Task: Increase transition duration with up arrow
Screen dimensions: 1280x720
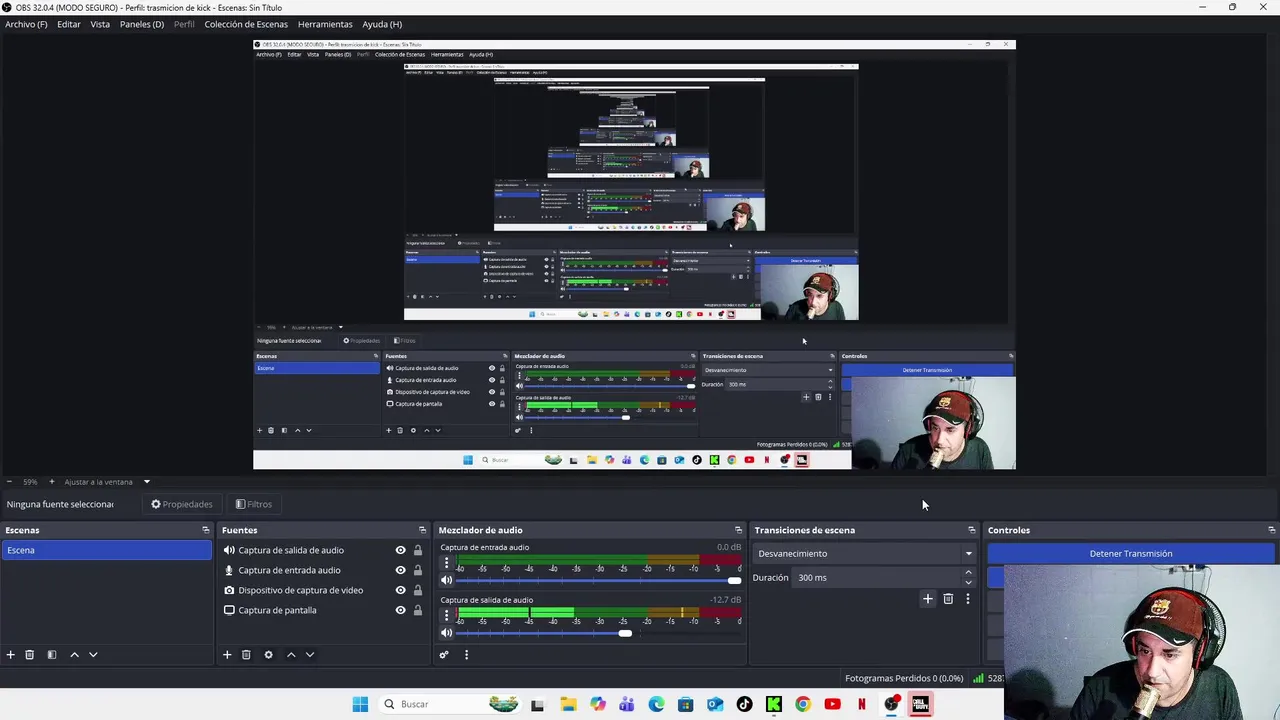Action: click(968, 573)
